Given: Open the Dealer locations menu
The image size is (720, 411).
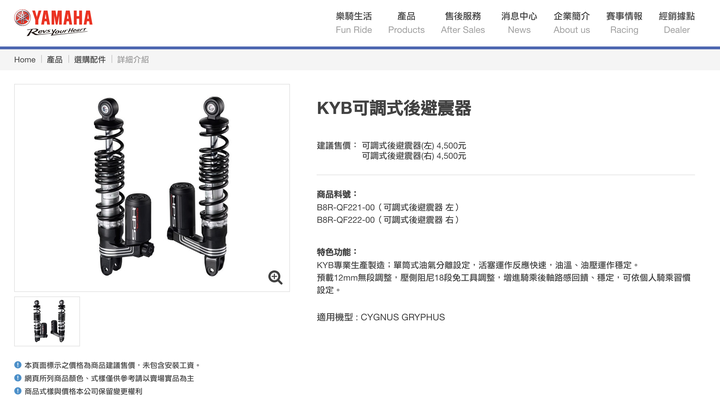Looking at the screenshot, I should tap(677, 23).
